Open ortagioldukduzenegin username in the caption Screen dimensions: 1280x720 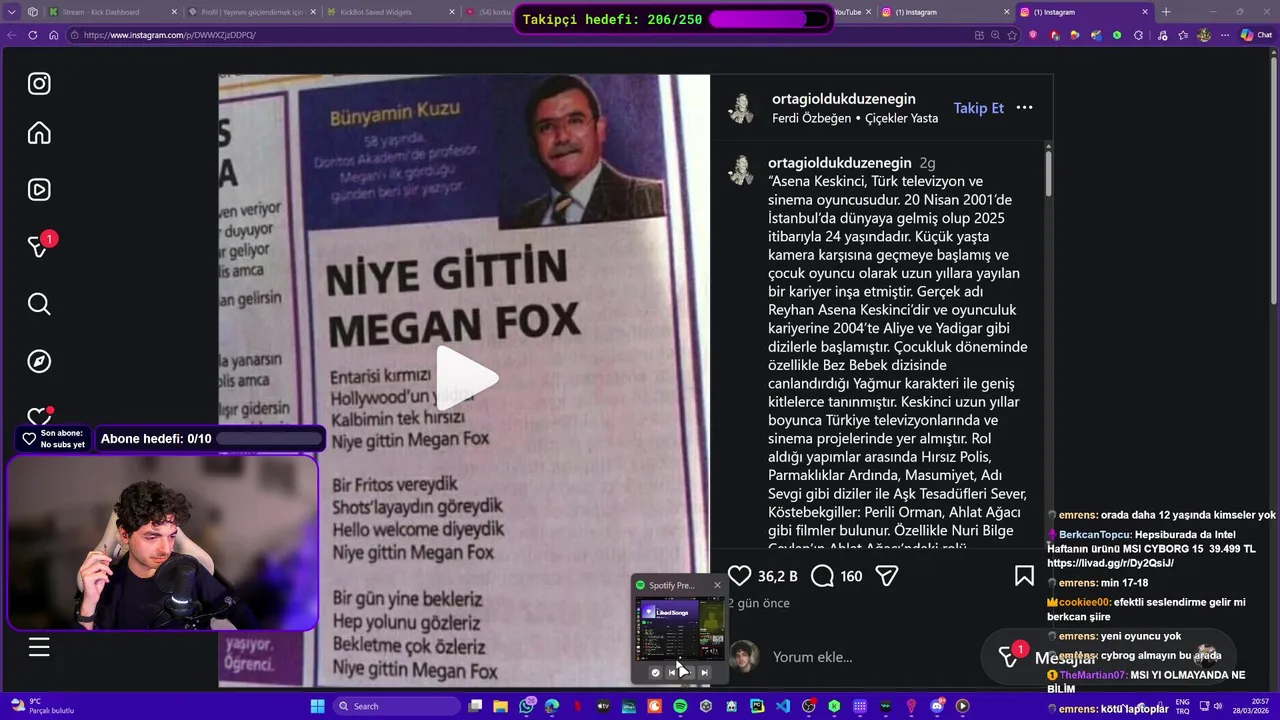click(x=839, y=163)
